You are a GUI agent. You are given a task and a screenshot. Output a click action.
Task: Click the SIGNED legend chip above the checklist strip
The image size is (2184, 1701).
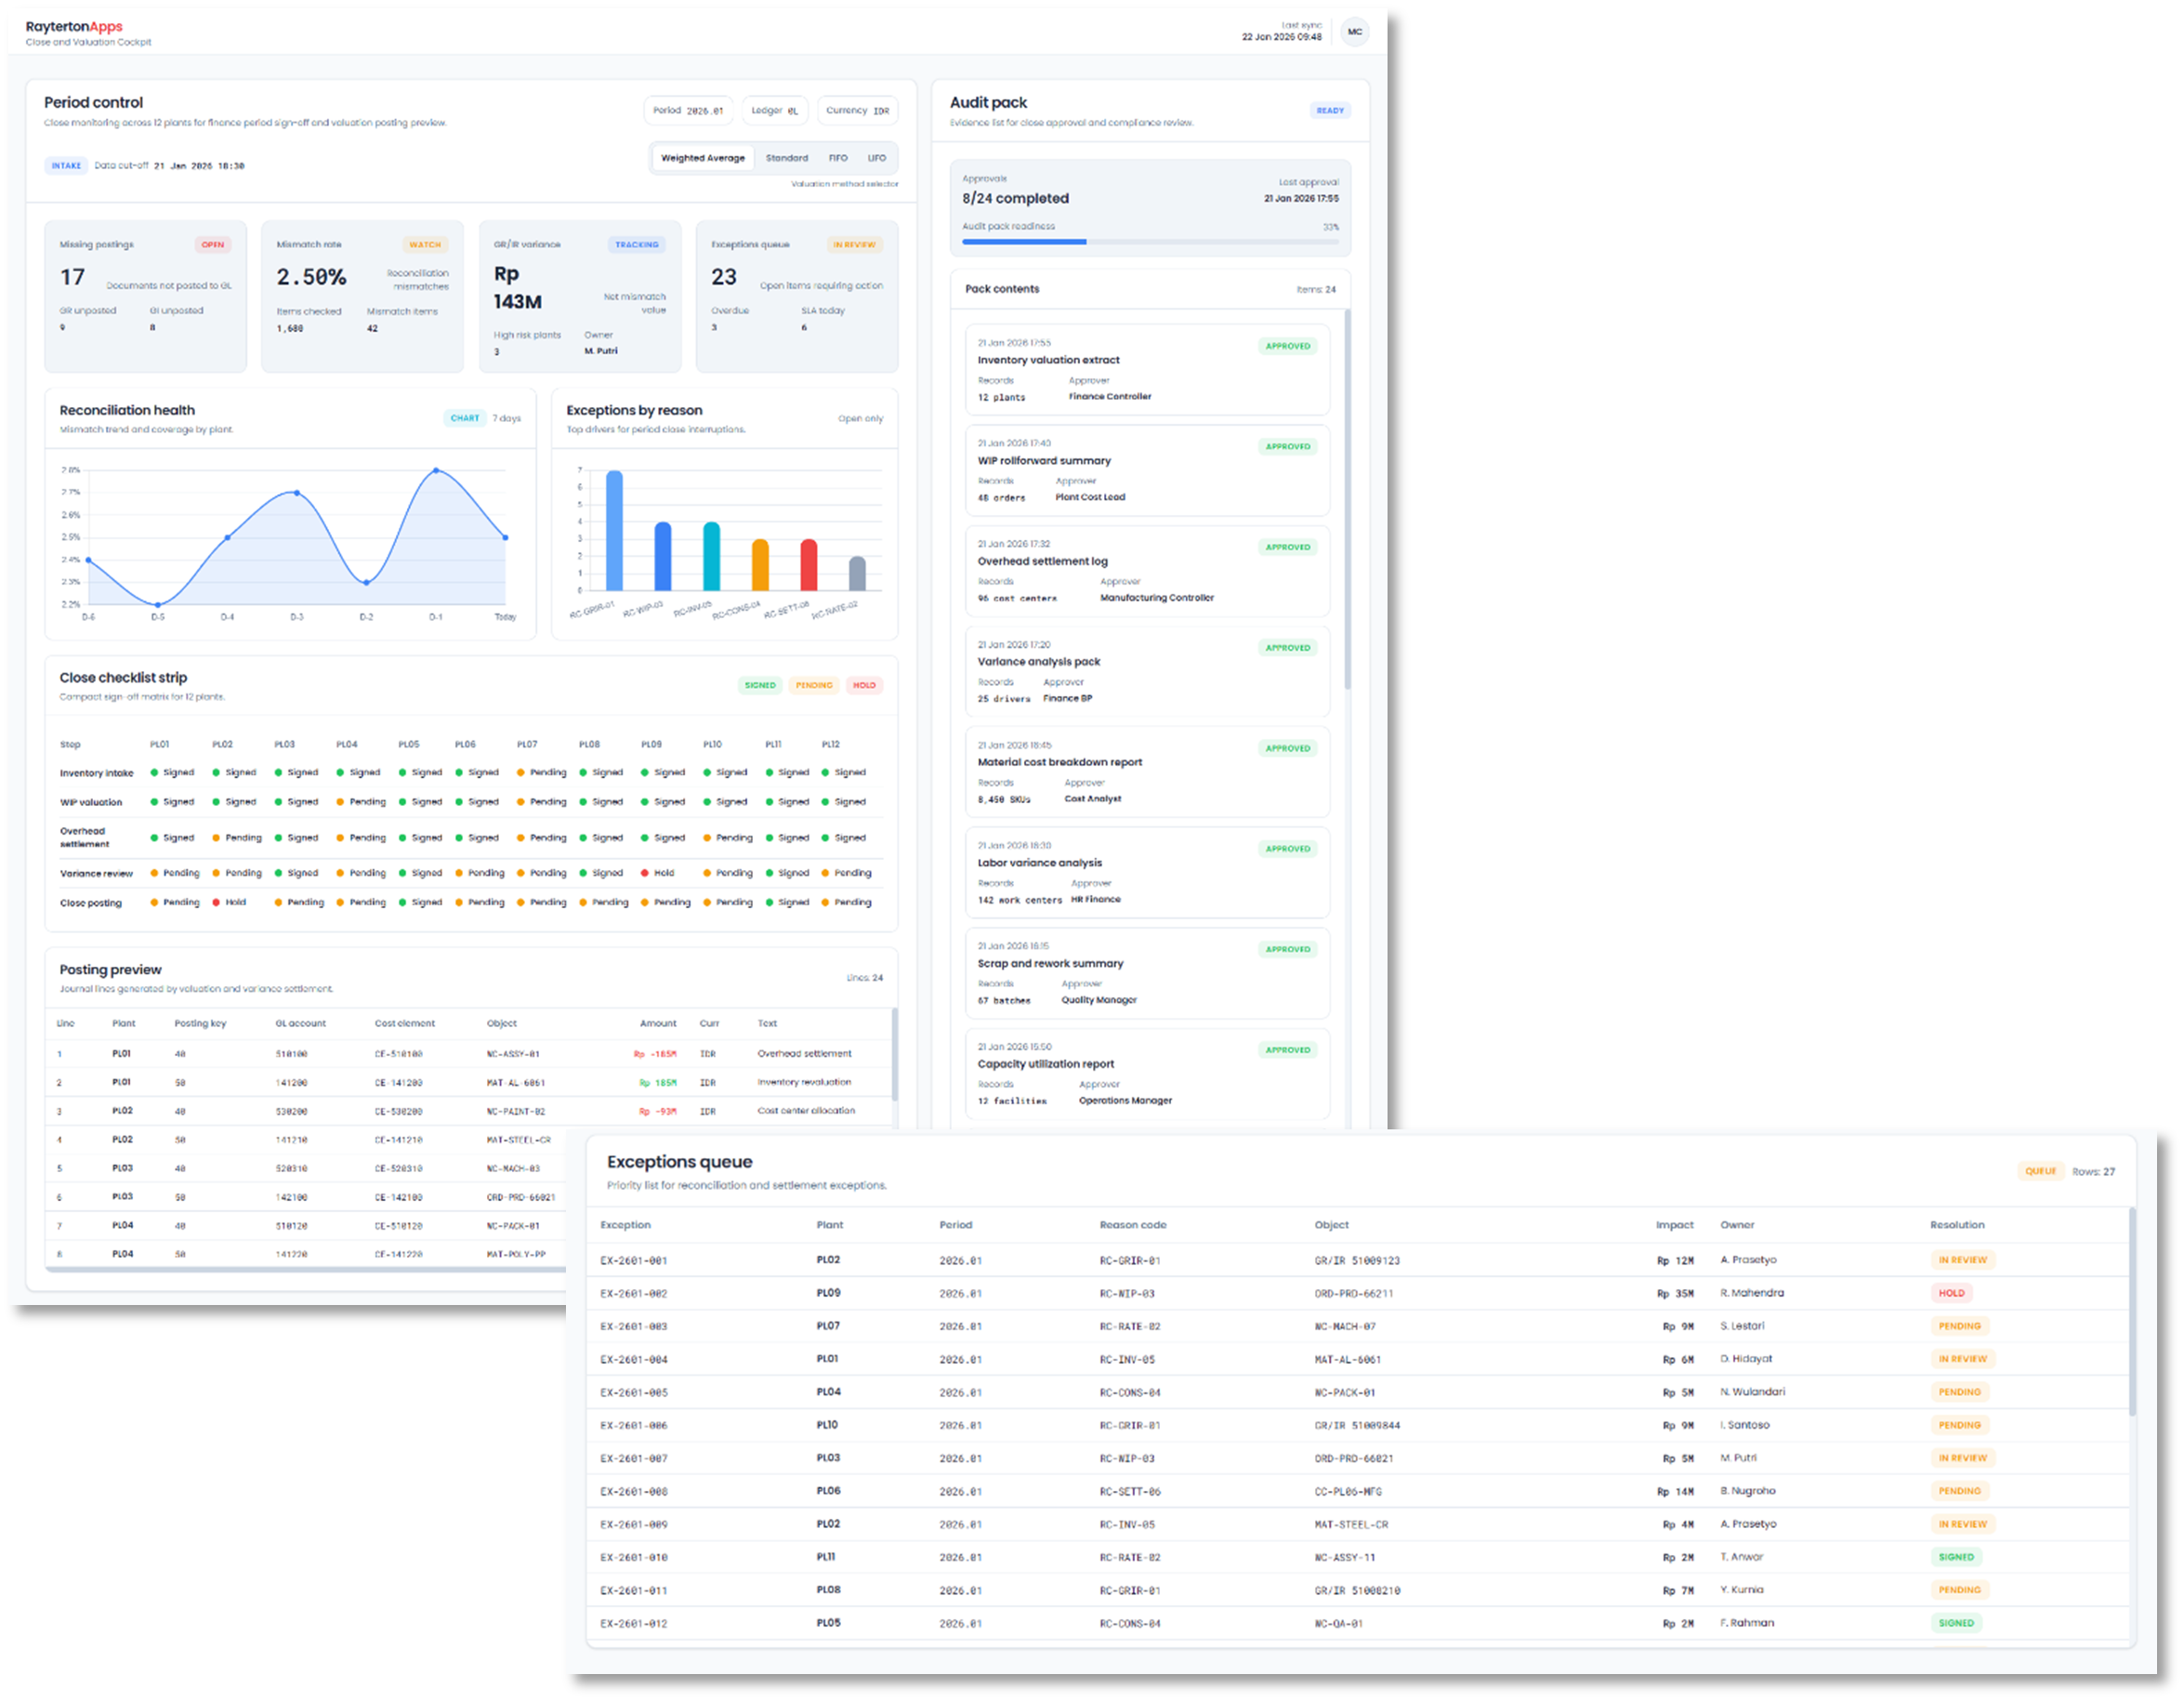coord(760,685)
